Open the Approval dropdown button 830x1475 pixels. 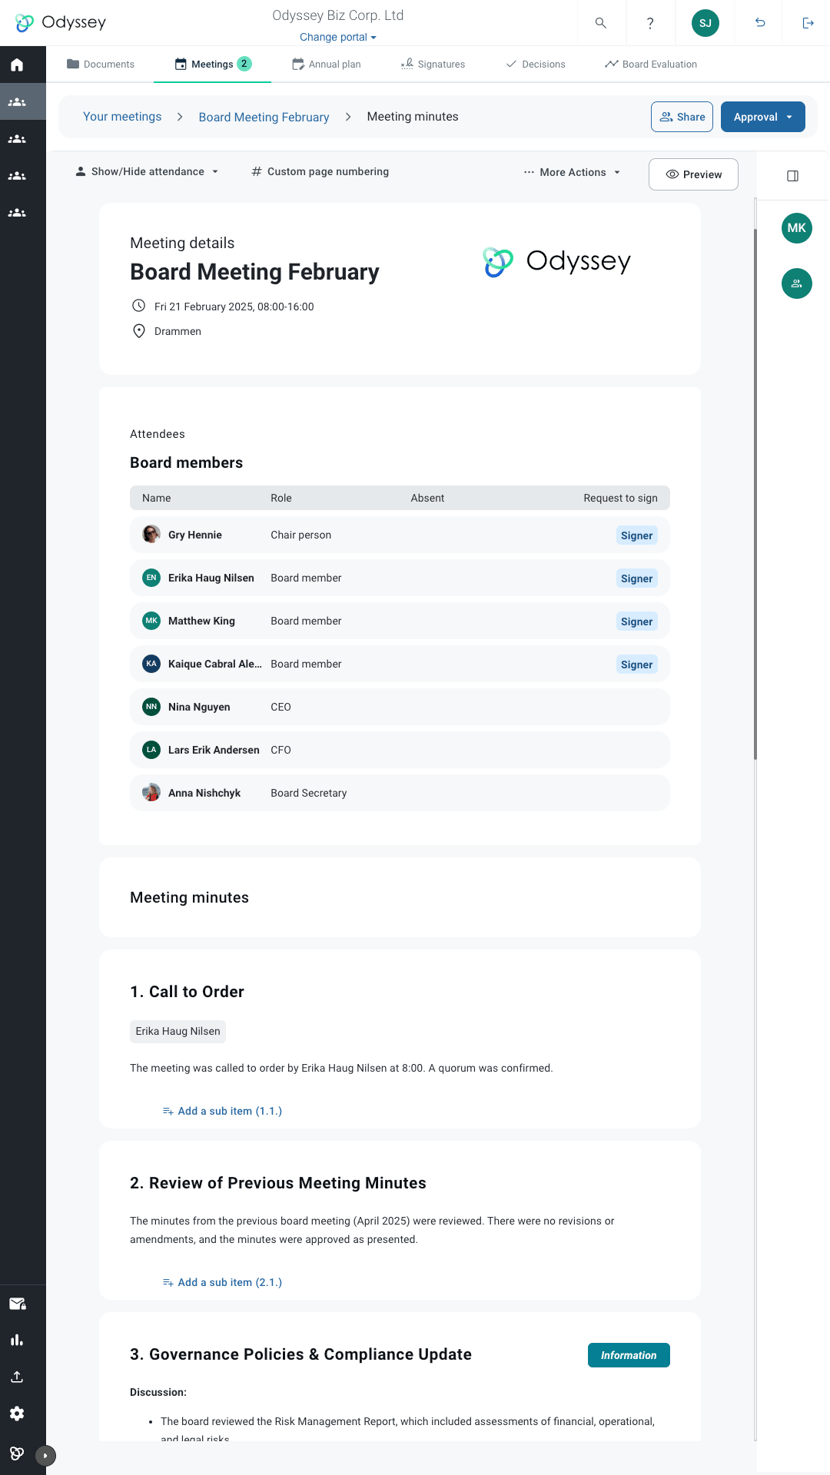[x=763, y=117]
